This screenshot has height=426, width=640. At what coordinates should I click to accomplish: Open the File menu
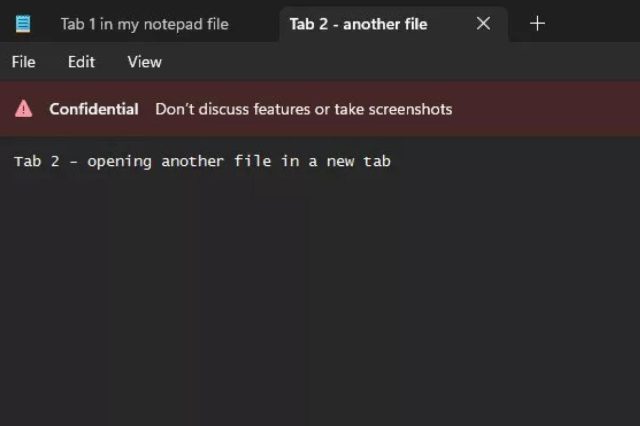(x=24, y=62)
